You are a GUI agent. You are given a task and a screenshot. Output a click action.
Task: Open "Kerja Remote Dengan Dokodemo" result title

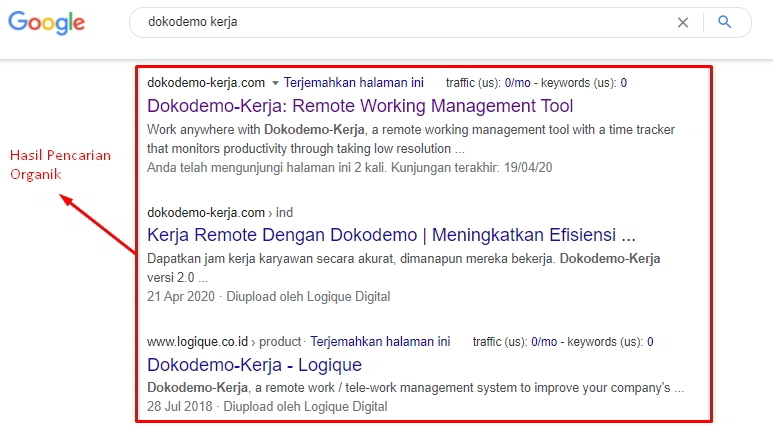tap(391, 236)
